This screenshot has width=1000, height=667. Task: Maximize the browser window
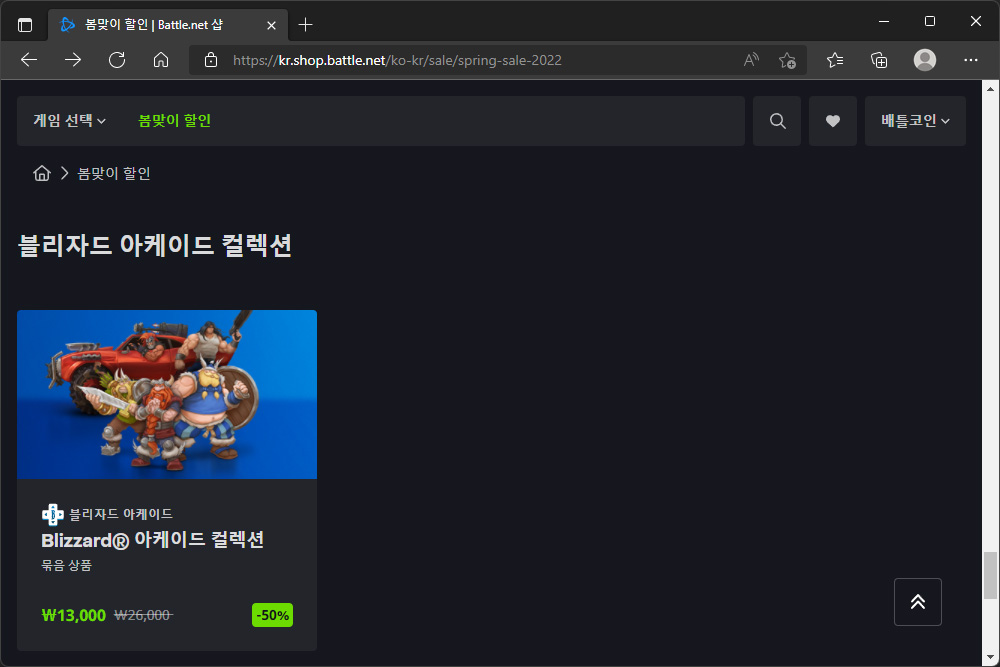click(930, 21)
